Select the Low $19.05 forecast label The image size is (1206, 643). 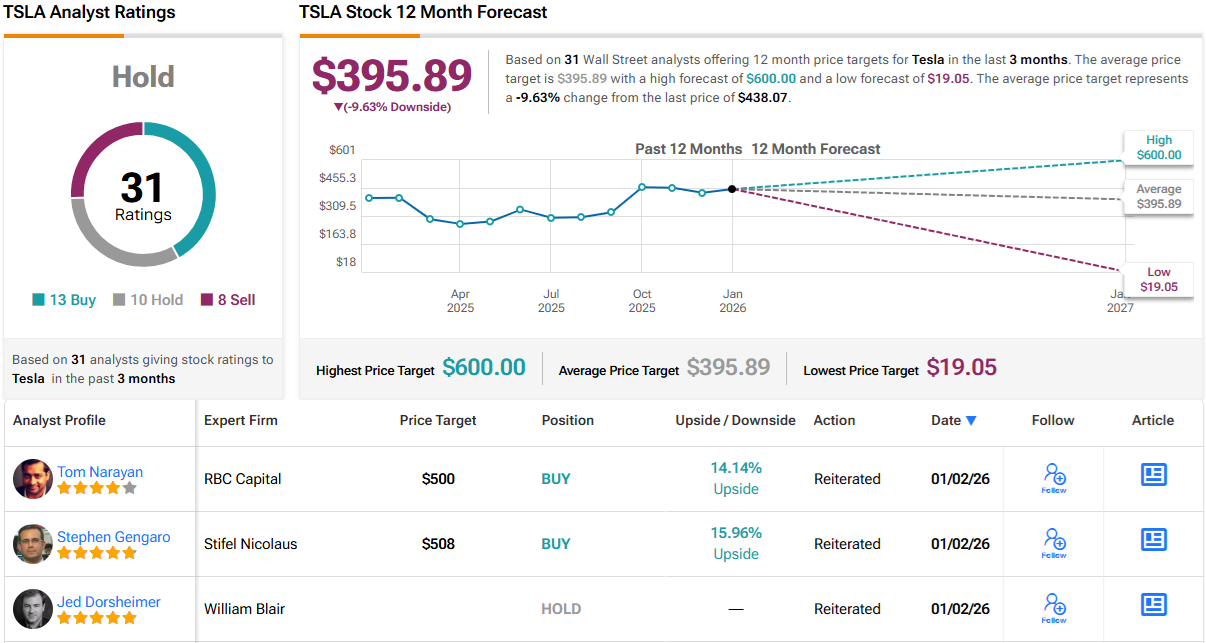pos(1158,280)
